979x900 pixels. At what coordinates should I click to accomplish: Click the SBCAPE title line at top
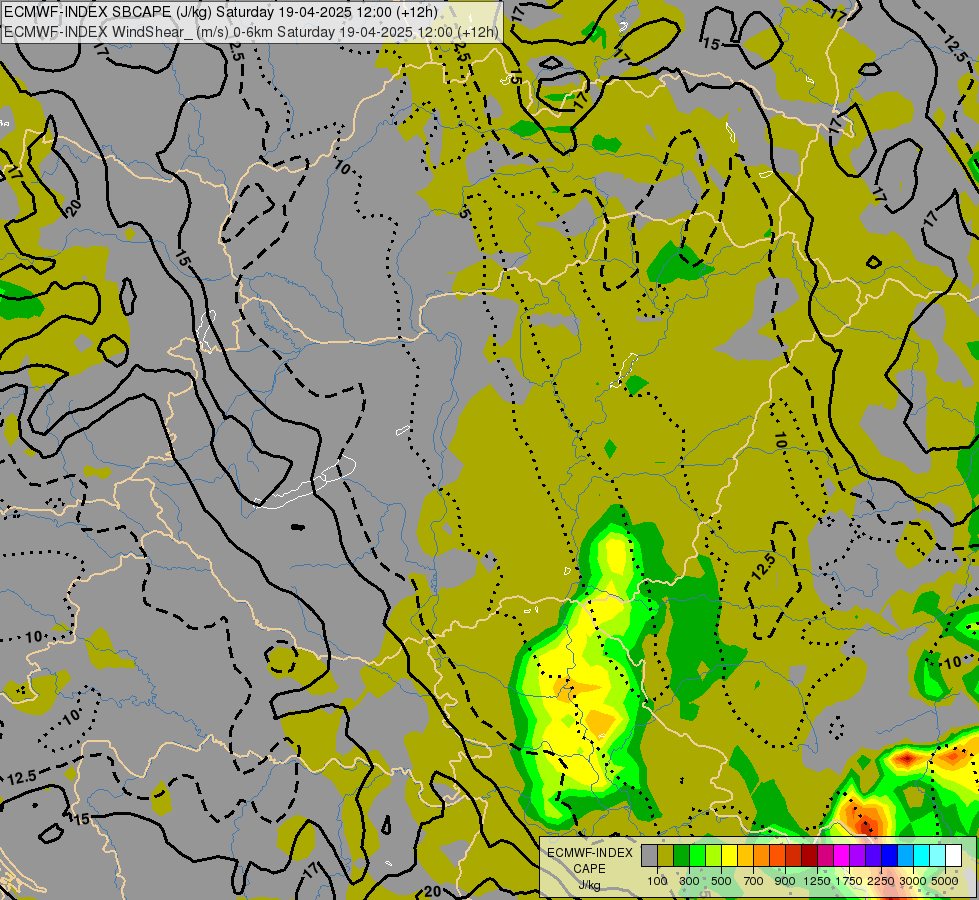click(221, 12)
